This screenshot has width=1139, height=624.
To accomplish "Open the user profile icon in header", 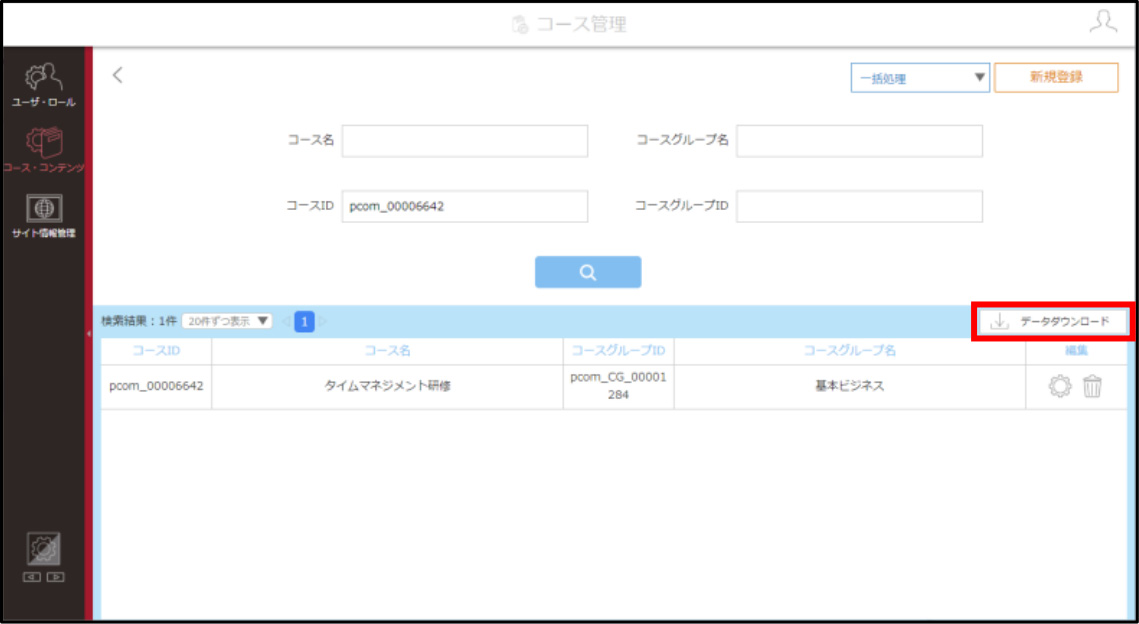I will click(1103, 22).
